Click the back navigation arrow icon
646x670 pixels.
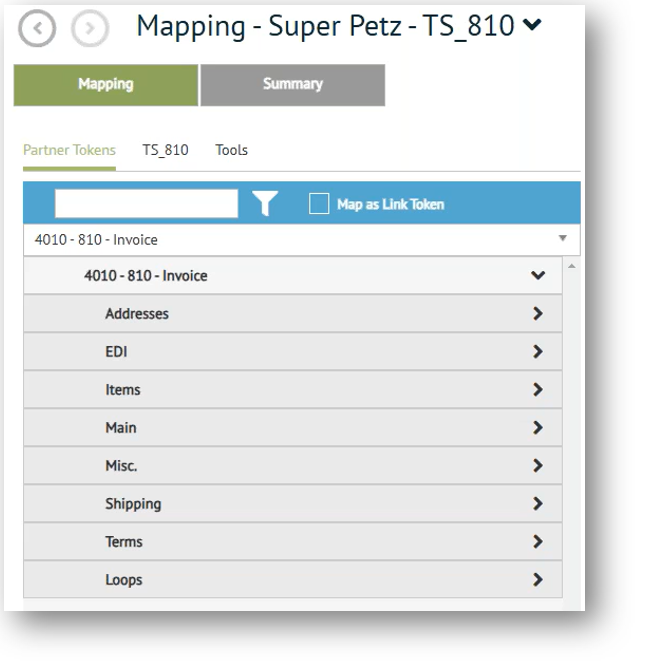click(x=35, y=28)
